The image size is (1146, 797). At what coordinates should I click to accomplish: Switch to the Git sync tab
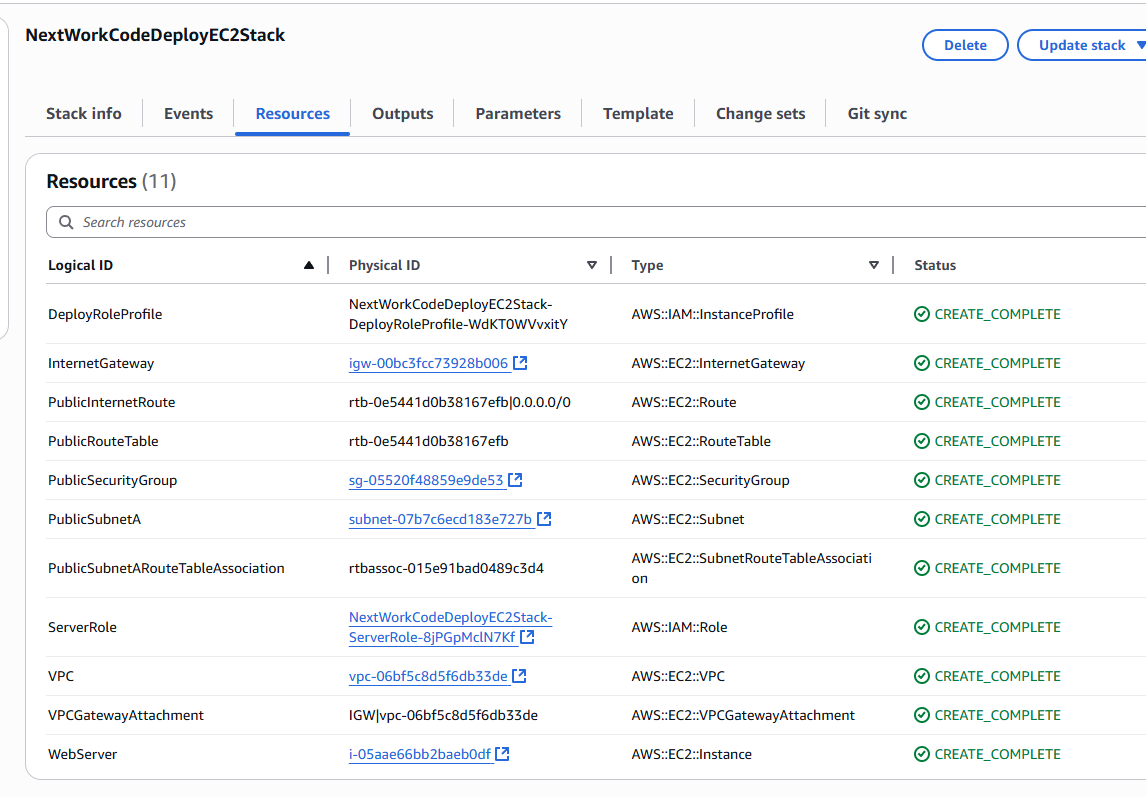click(877, 113)
